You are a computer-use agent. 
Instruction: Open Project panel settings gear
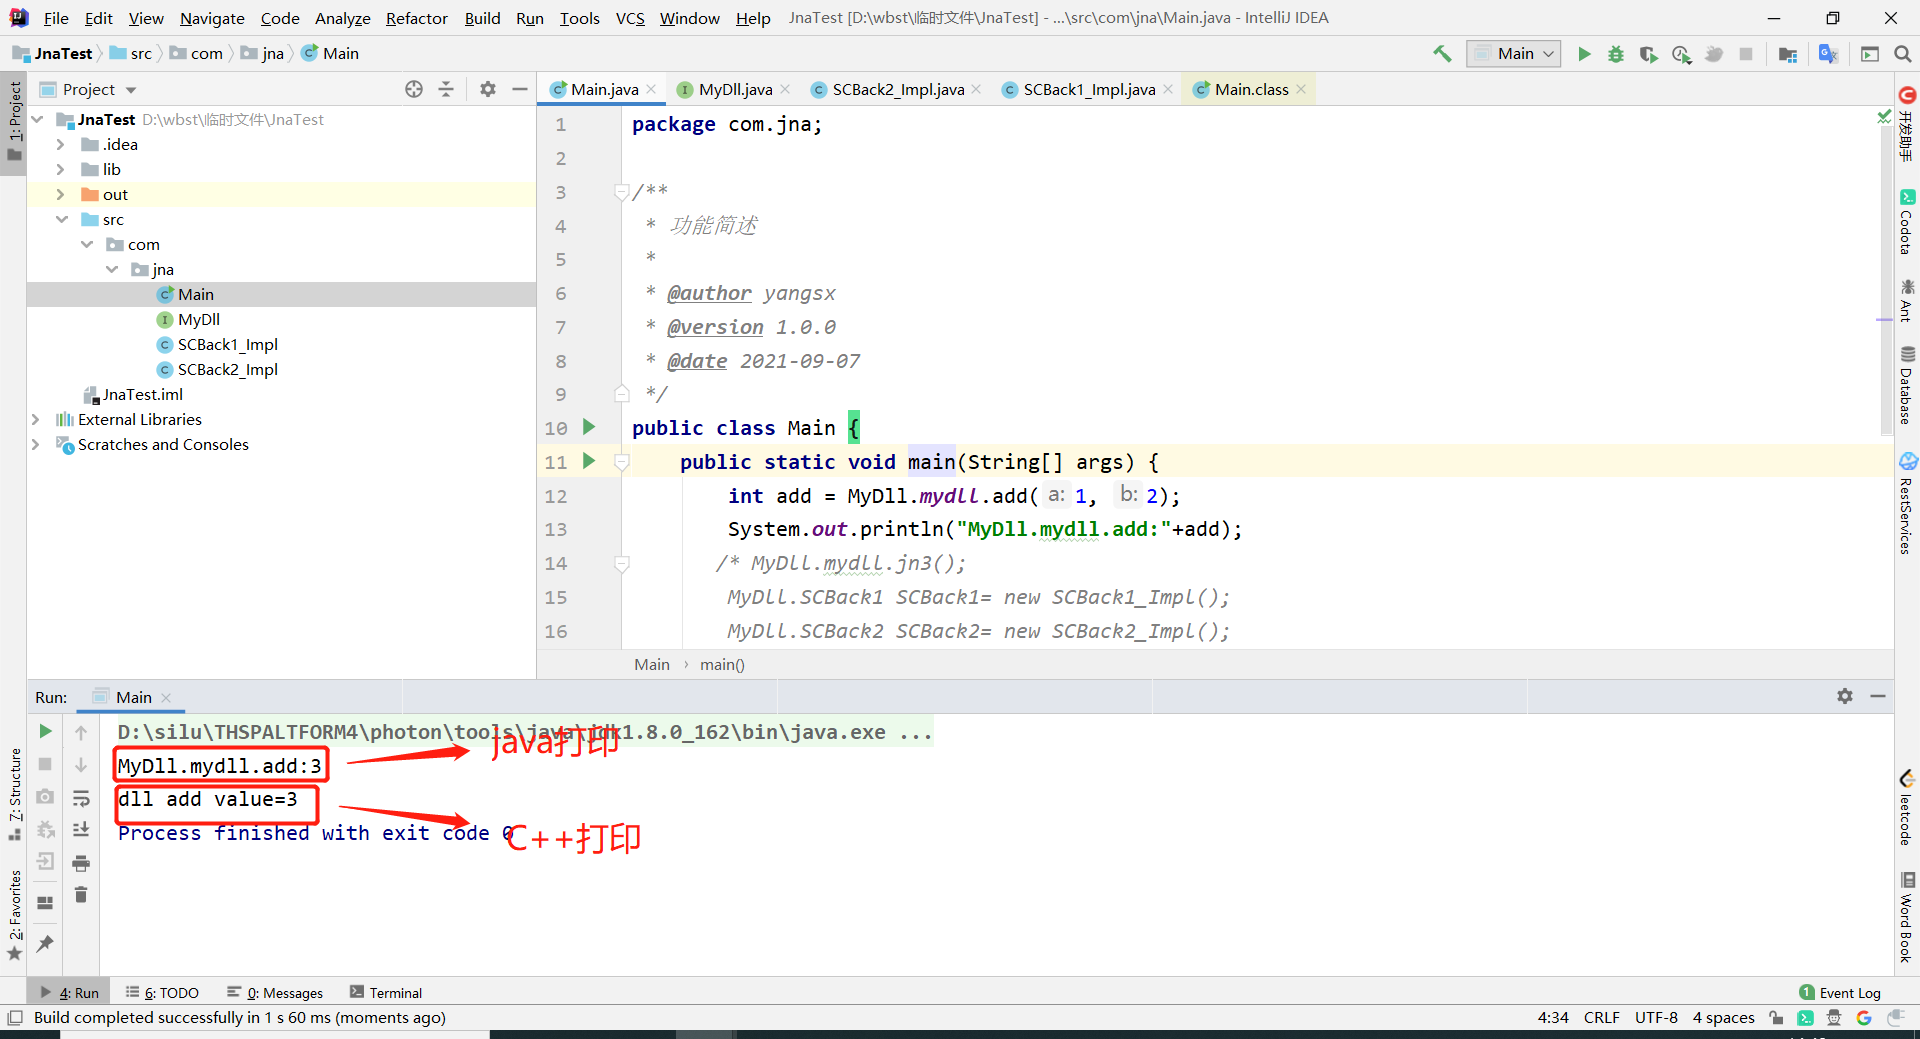487,89
